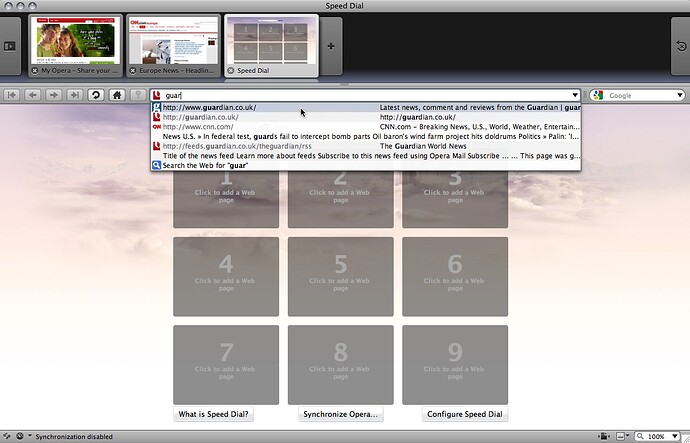Click the What is Speed Dial? button

(x=213, y=414)
